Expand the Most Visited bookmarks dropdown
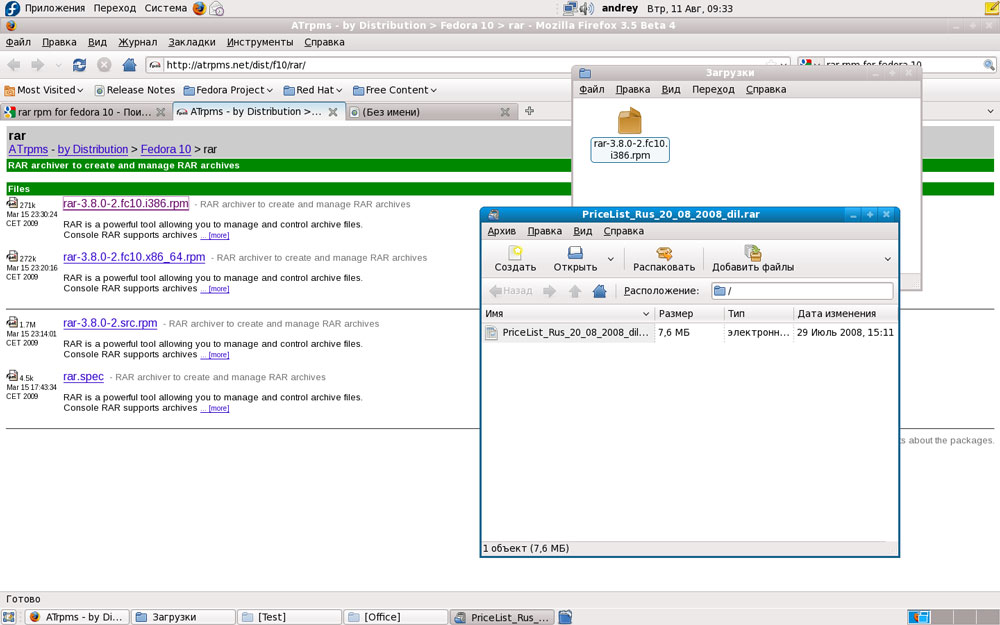 pos(80,90)
